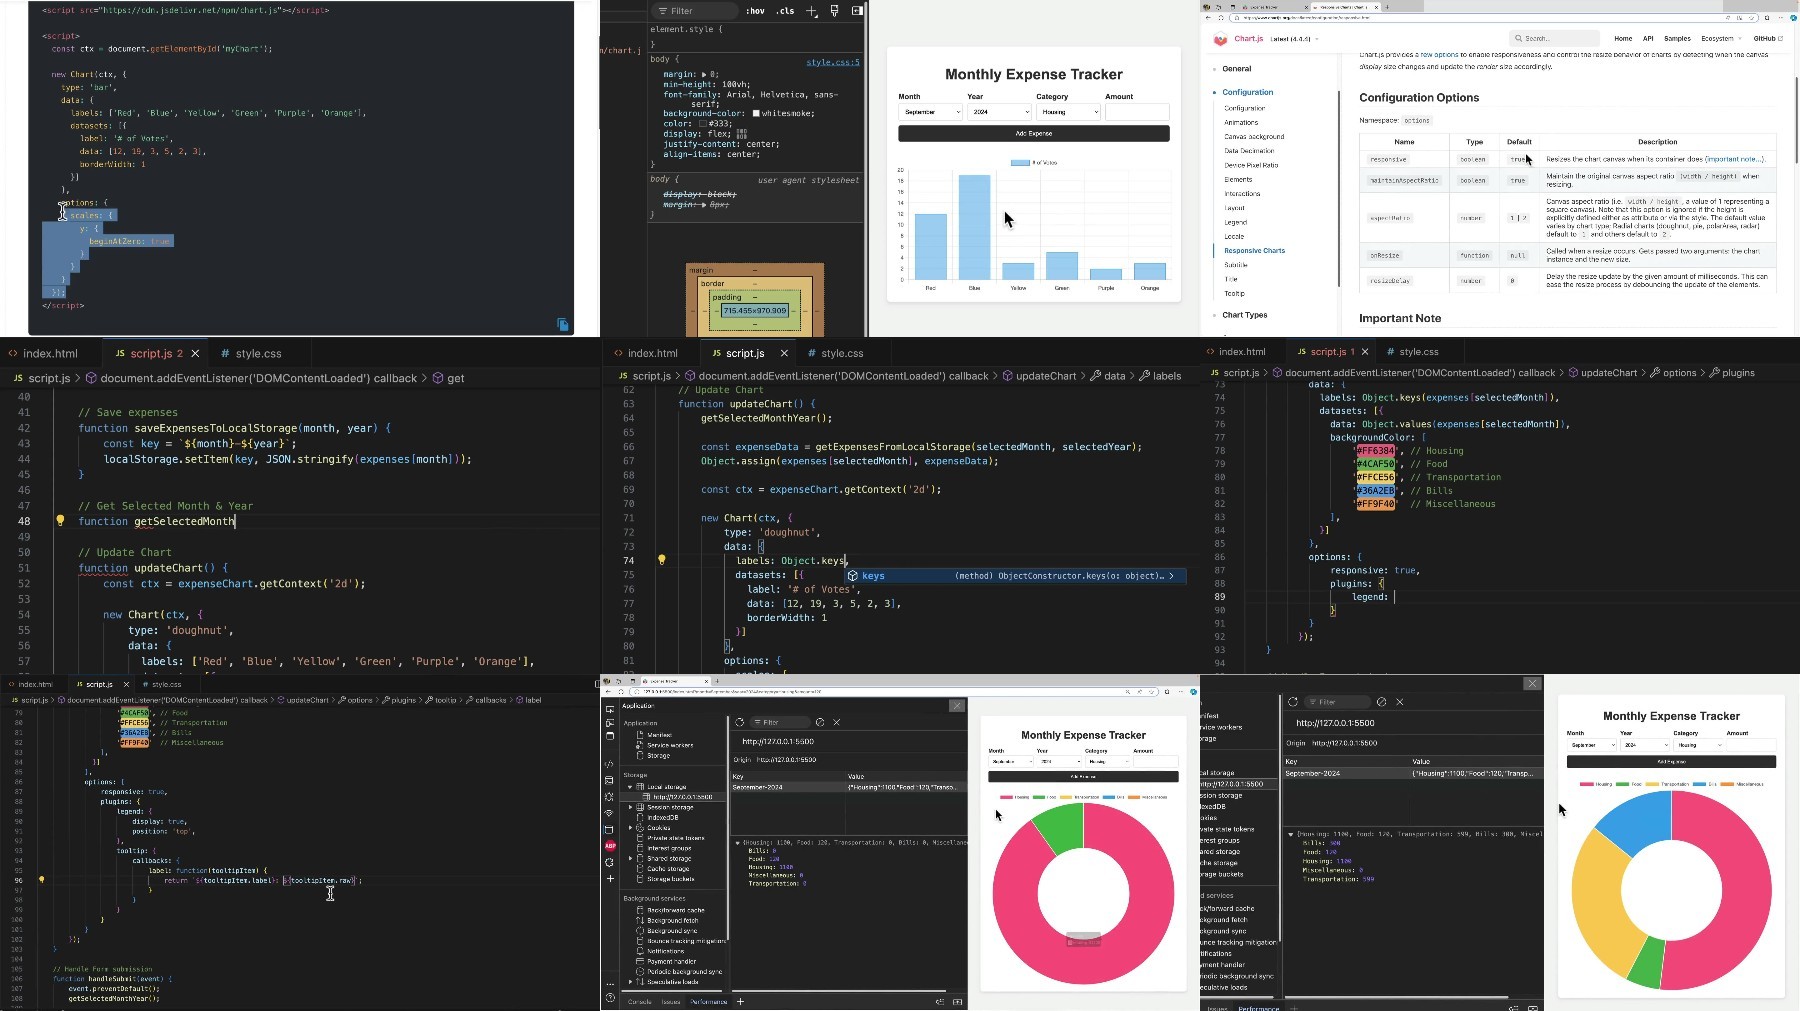Collapse the Local storage tree node
Screen dimensions: 1800x1011
point(630,787)
